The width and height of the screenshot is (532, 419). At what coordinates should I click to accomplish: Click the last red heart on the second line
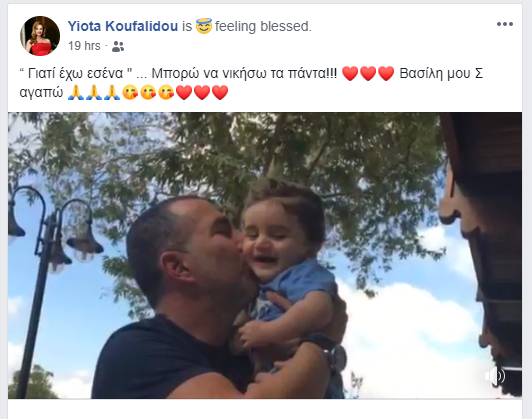coord(220,93)
